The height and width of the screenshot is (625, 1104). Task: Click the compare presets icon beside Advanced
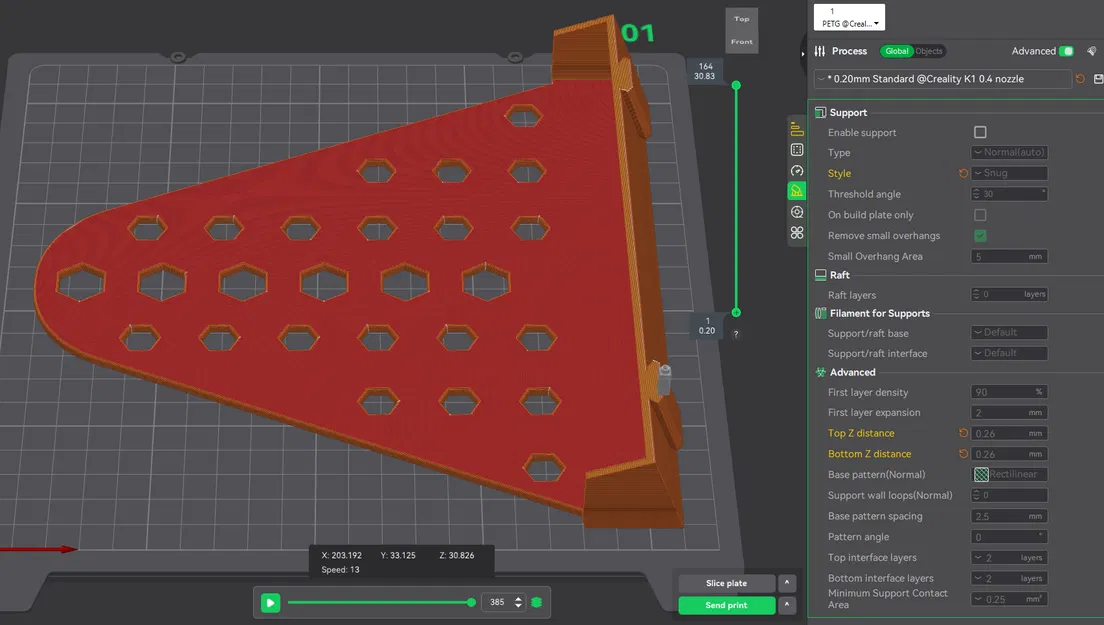pos(1091,51)
